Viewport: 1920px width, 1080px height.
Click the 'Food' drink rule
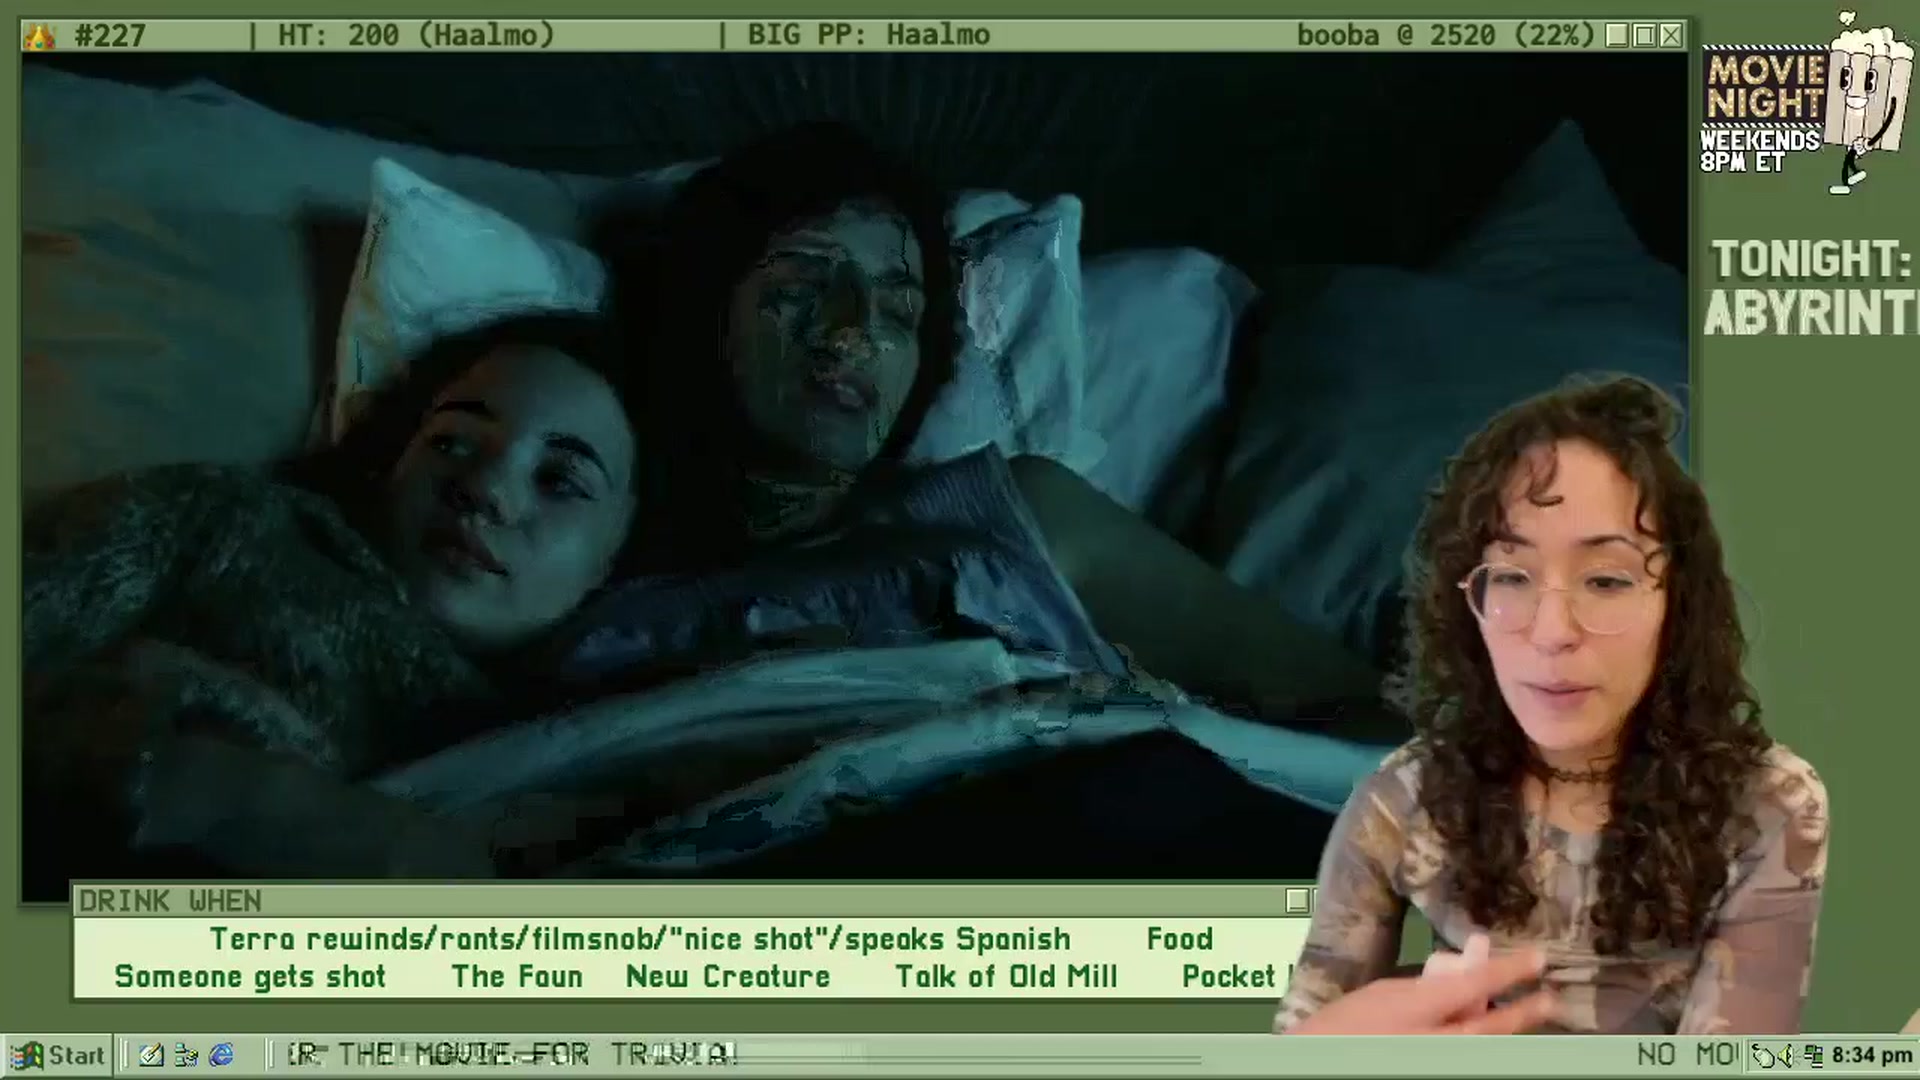pyautogui.click(x=1180, y=939)
